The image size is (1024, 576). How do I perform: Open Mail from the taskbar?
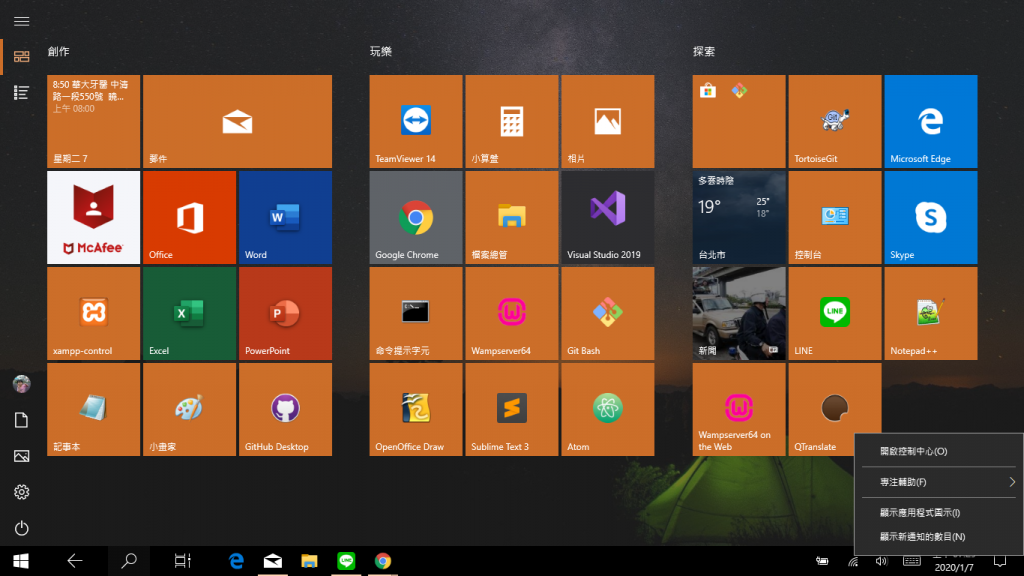(x=273, y=561)
